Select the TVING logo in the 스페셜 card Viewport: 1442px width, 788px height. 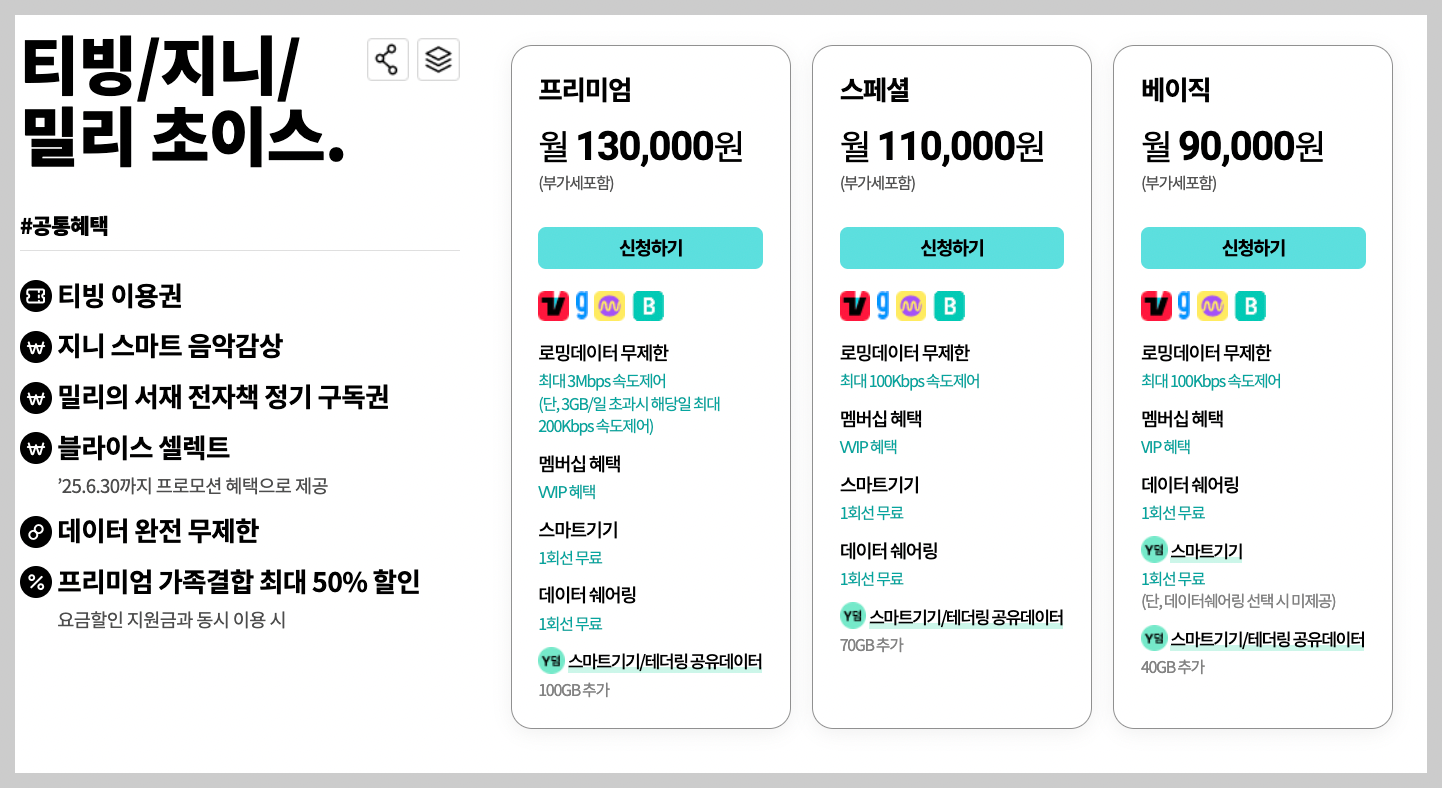click(853, 305)
